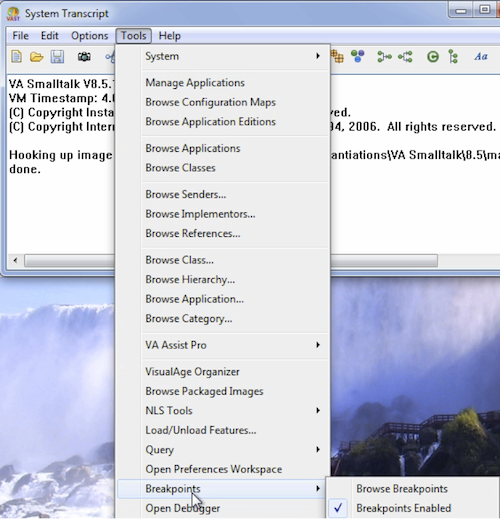The width and height of the screenshot is (500, 519).
Task: Choose Load/Unload Features...
Action: tap(222, 430)
